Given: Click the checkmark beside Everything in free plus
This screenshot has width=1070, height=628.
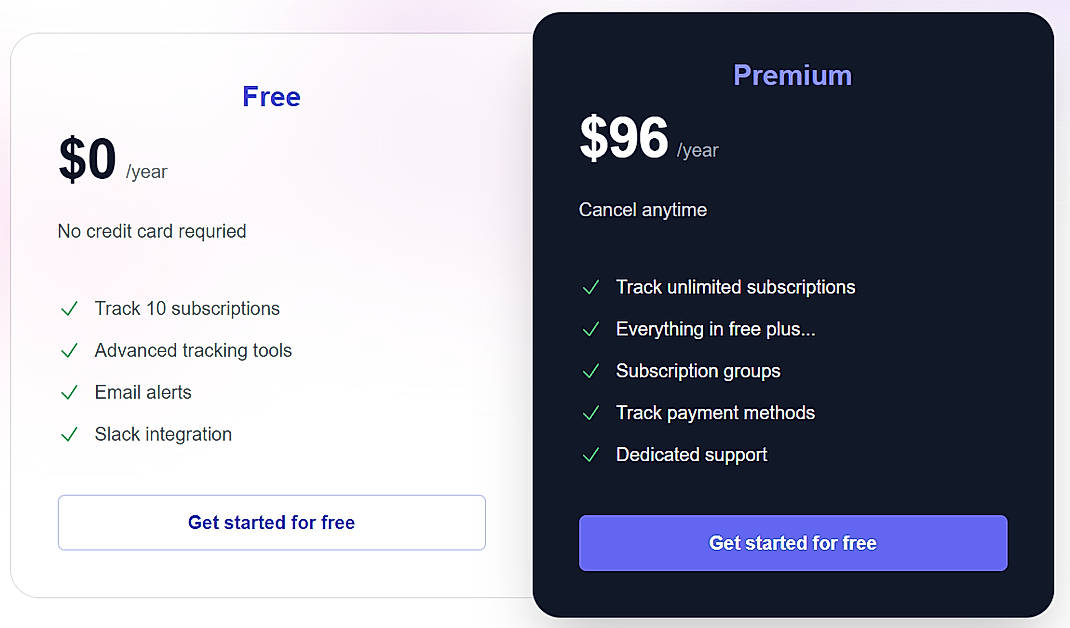Looking at the screenshot, I should 591,329.
